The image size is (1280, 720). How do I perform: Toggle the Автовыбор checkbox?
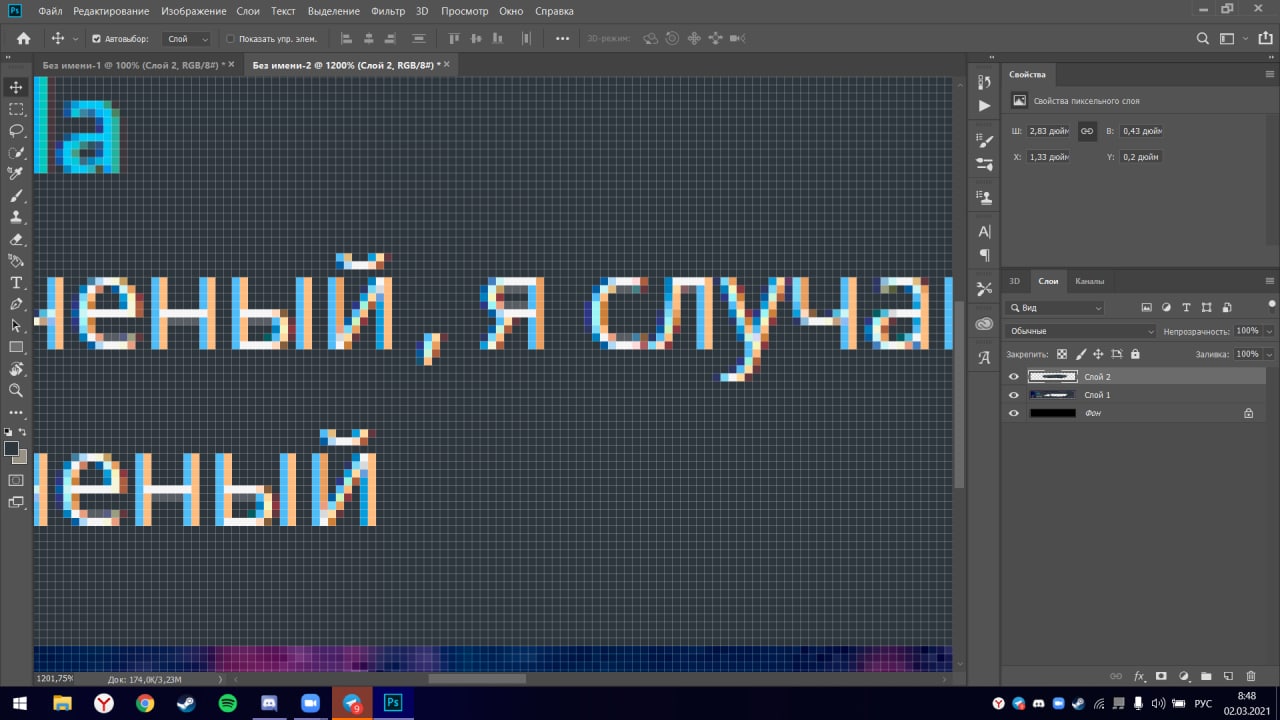click(96, 39)
